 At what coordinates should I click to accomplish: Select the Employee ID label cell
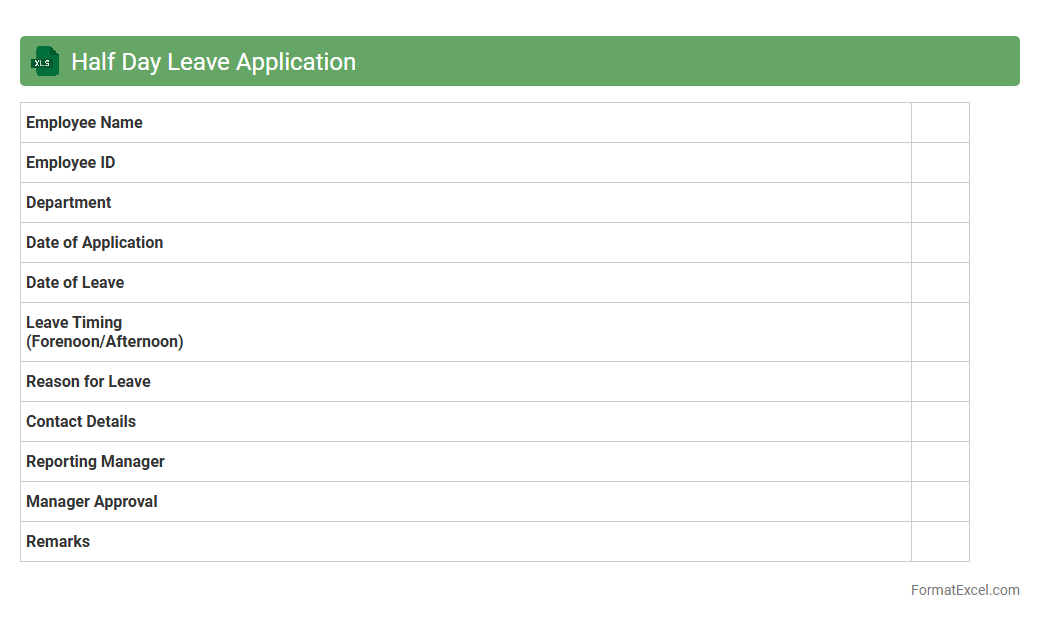click(x=70, y=163)
